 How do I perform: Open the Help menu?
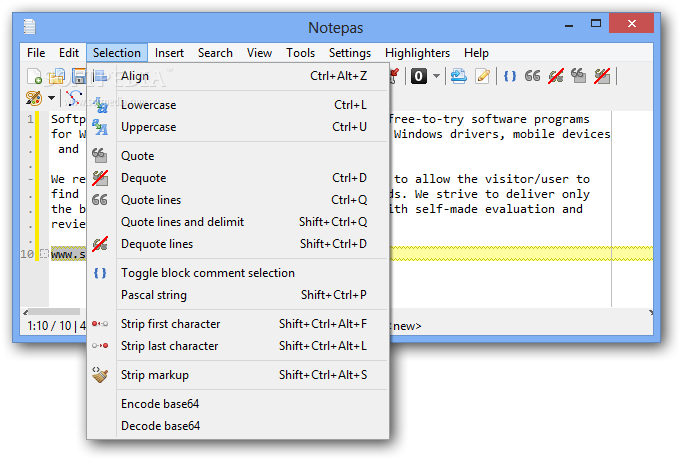[x=476, y=53]
